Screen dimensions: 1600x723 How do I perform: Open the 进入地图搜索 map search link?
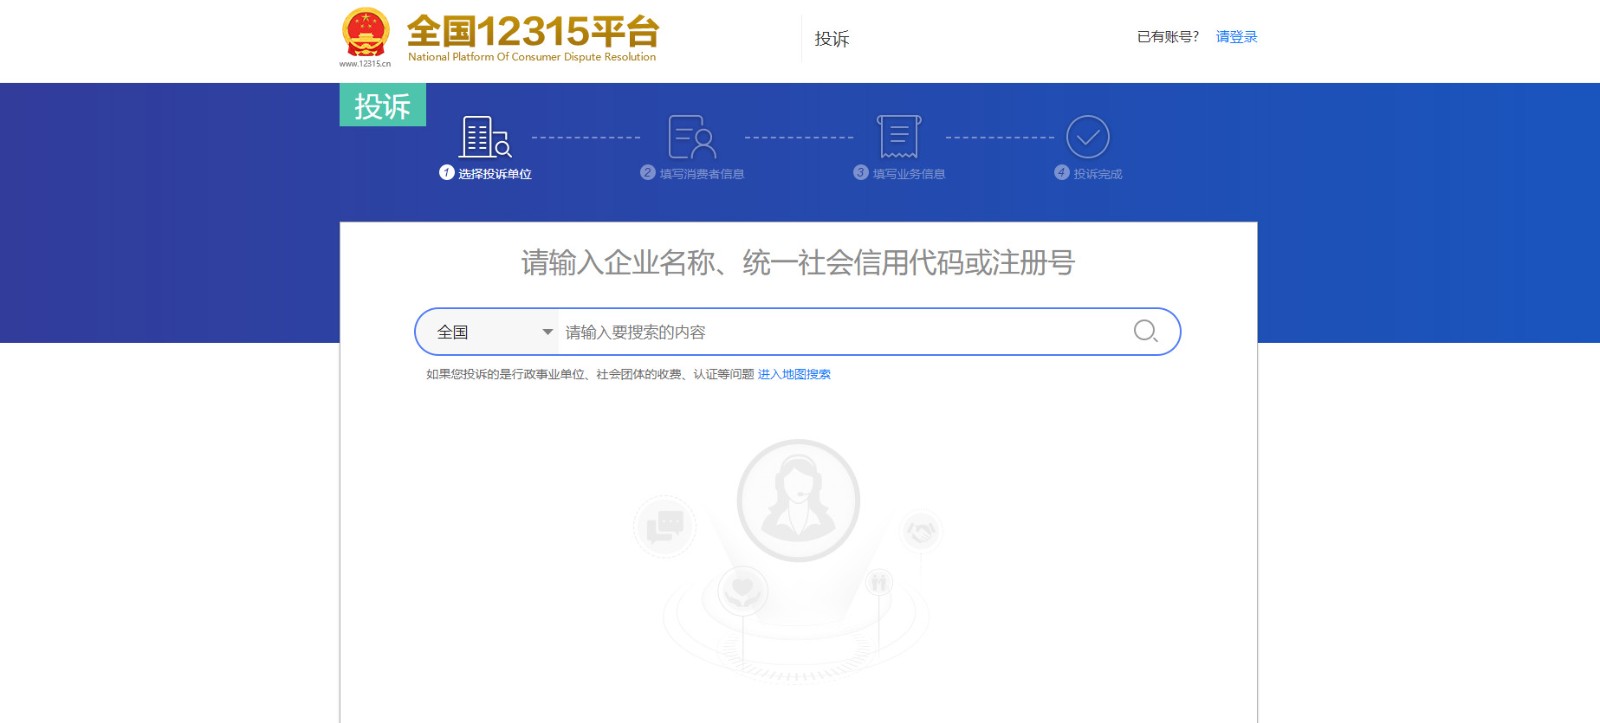(x=794, y=374)
